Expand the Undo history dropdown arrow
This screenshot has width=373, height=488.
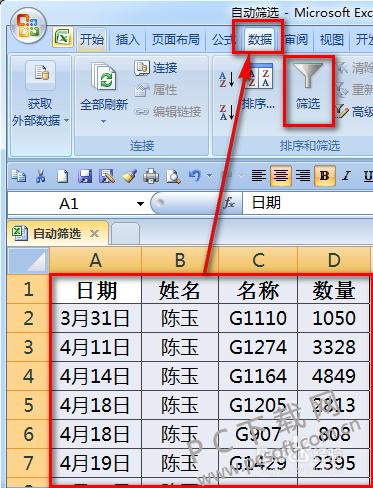pos(210,175)
